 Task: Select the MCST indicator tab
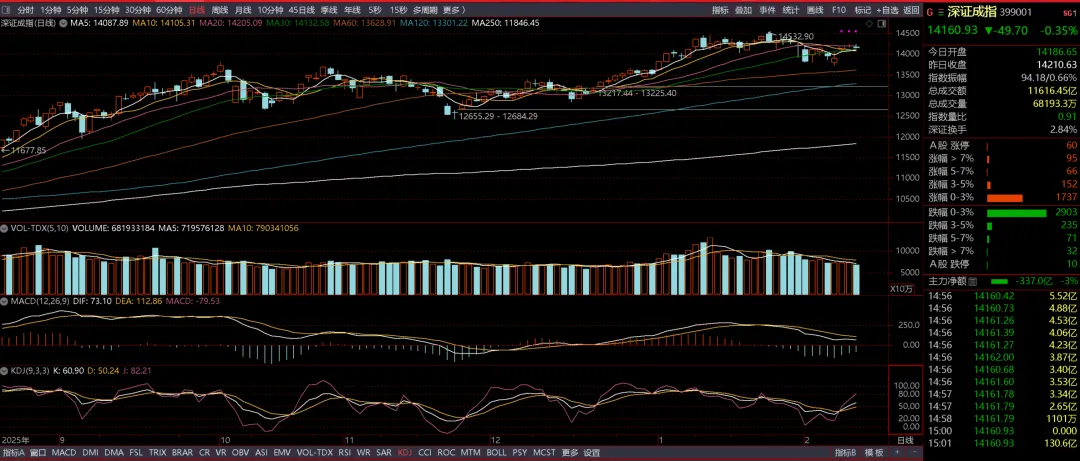[544, 453]
